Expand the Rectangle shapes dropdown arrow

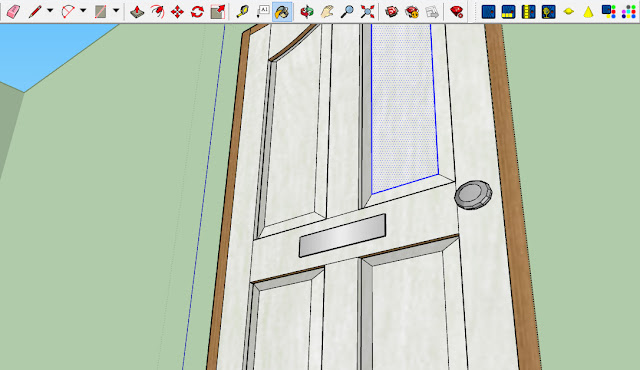(116, 11)
